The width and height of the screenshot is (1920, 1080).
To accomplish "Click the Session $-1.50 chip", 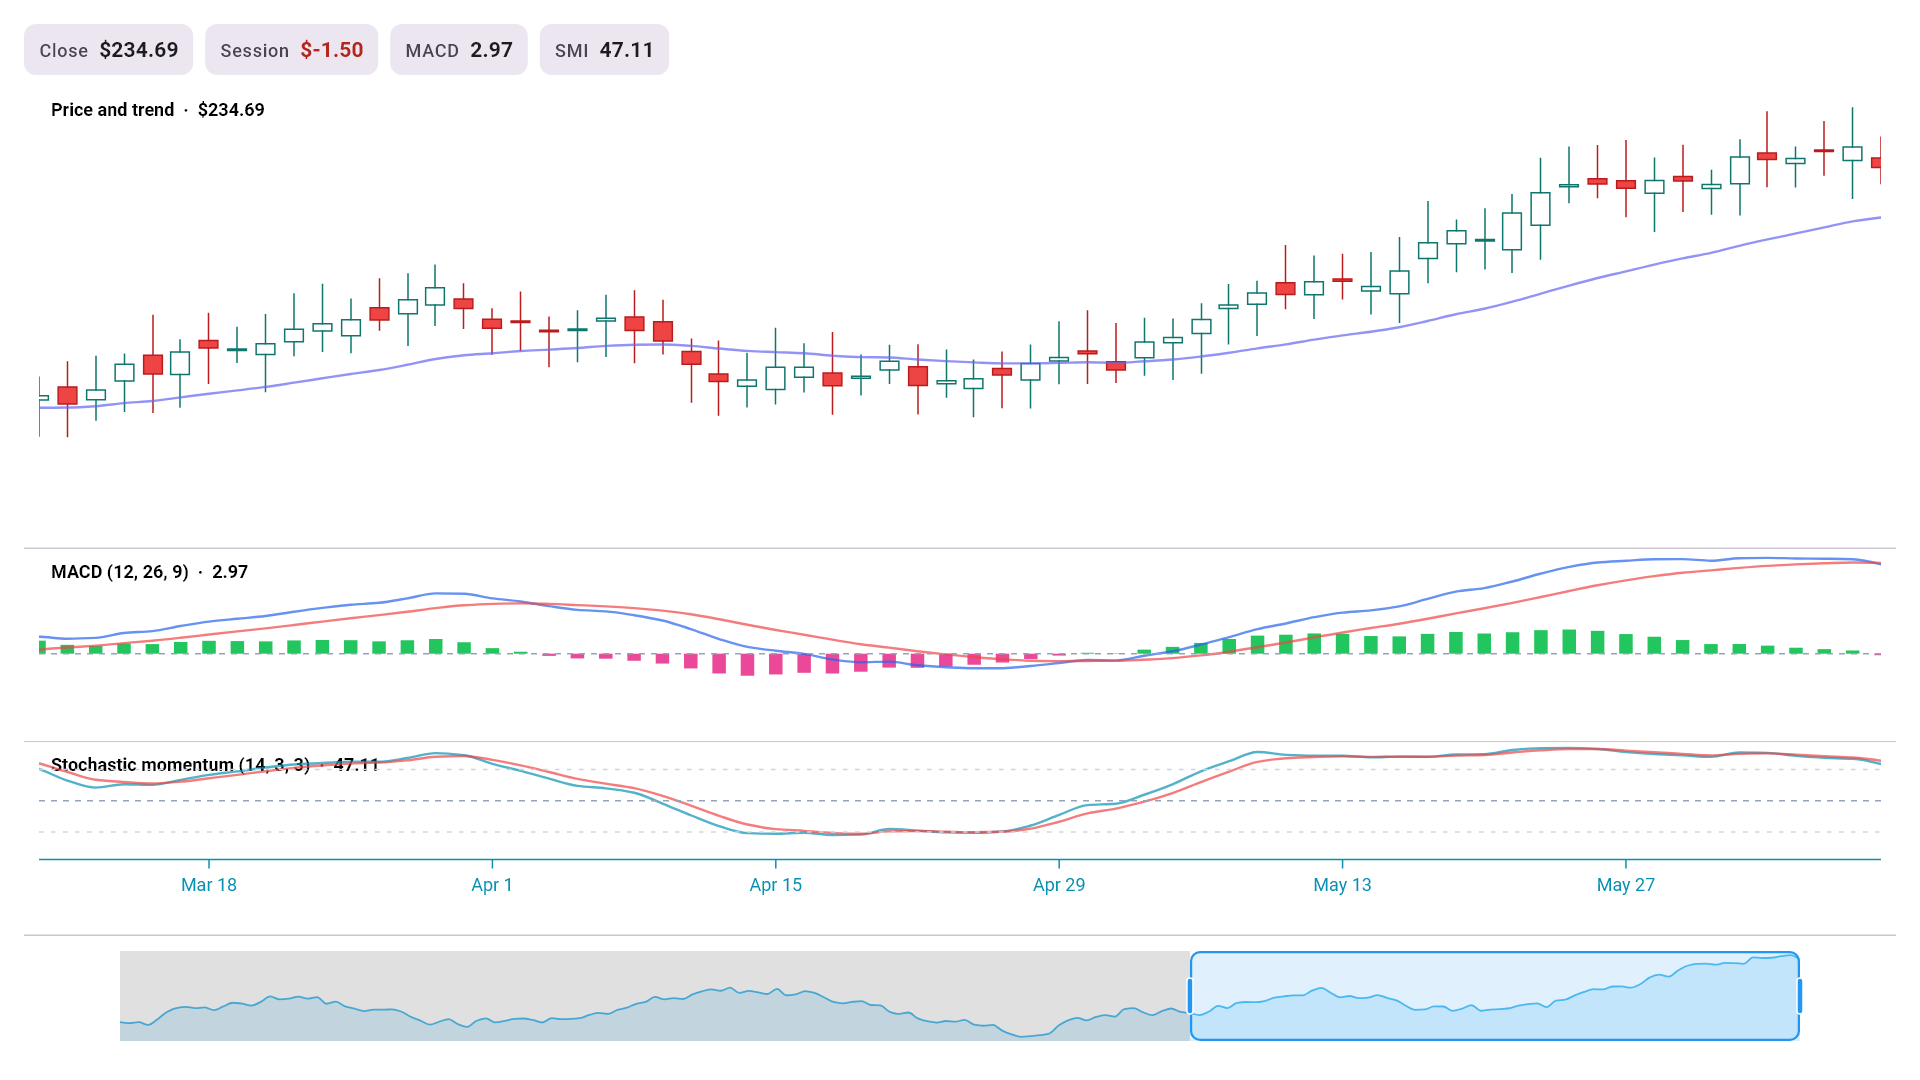I will [291, 50].
